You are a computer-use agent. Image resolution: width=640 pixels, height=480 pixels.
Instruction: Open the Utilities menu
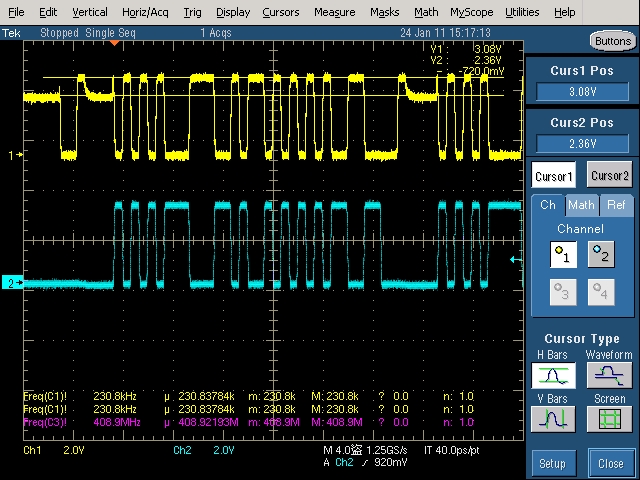tap(522, 12)
